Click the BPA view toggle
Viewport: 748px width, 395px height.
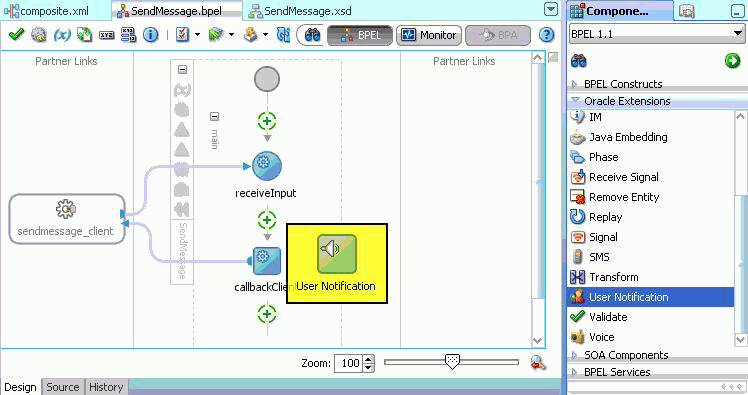(498, 35)
